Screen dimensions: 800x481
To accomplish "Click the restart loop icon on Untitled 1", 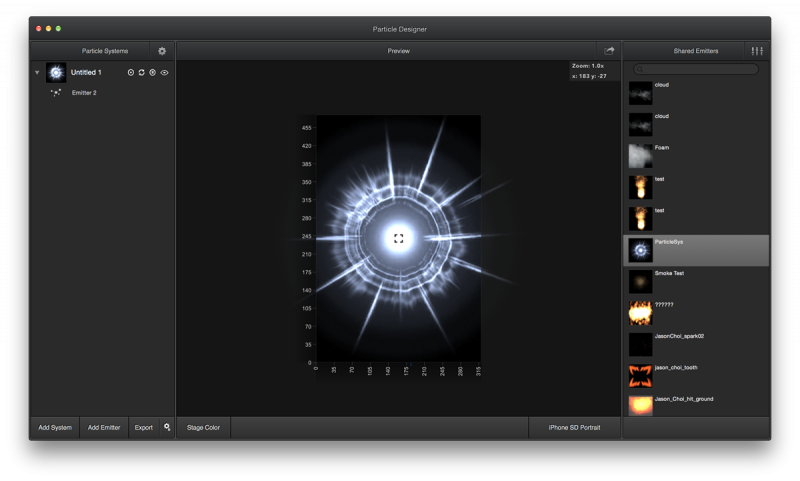I will click(x=142, y=73).
